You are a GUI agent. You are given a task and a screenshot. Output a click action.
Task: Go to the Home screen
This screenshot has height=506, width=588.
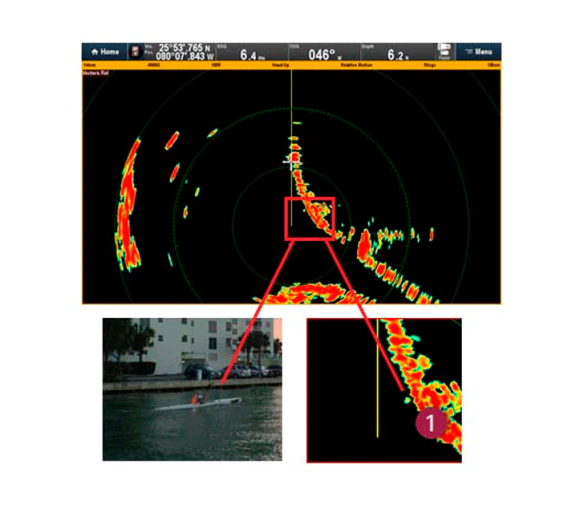point(105,52)
